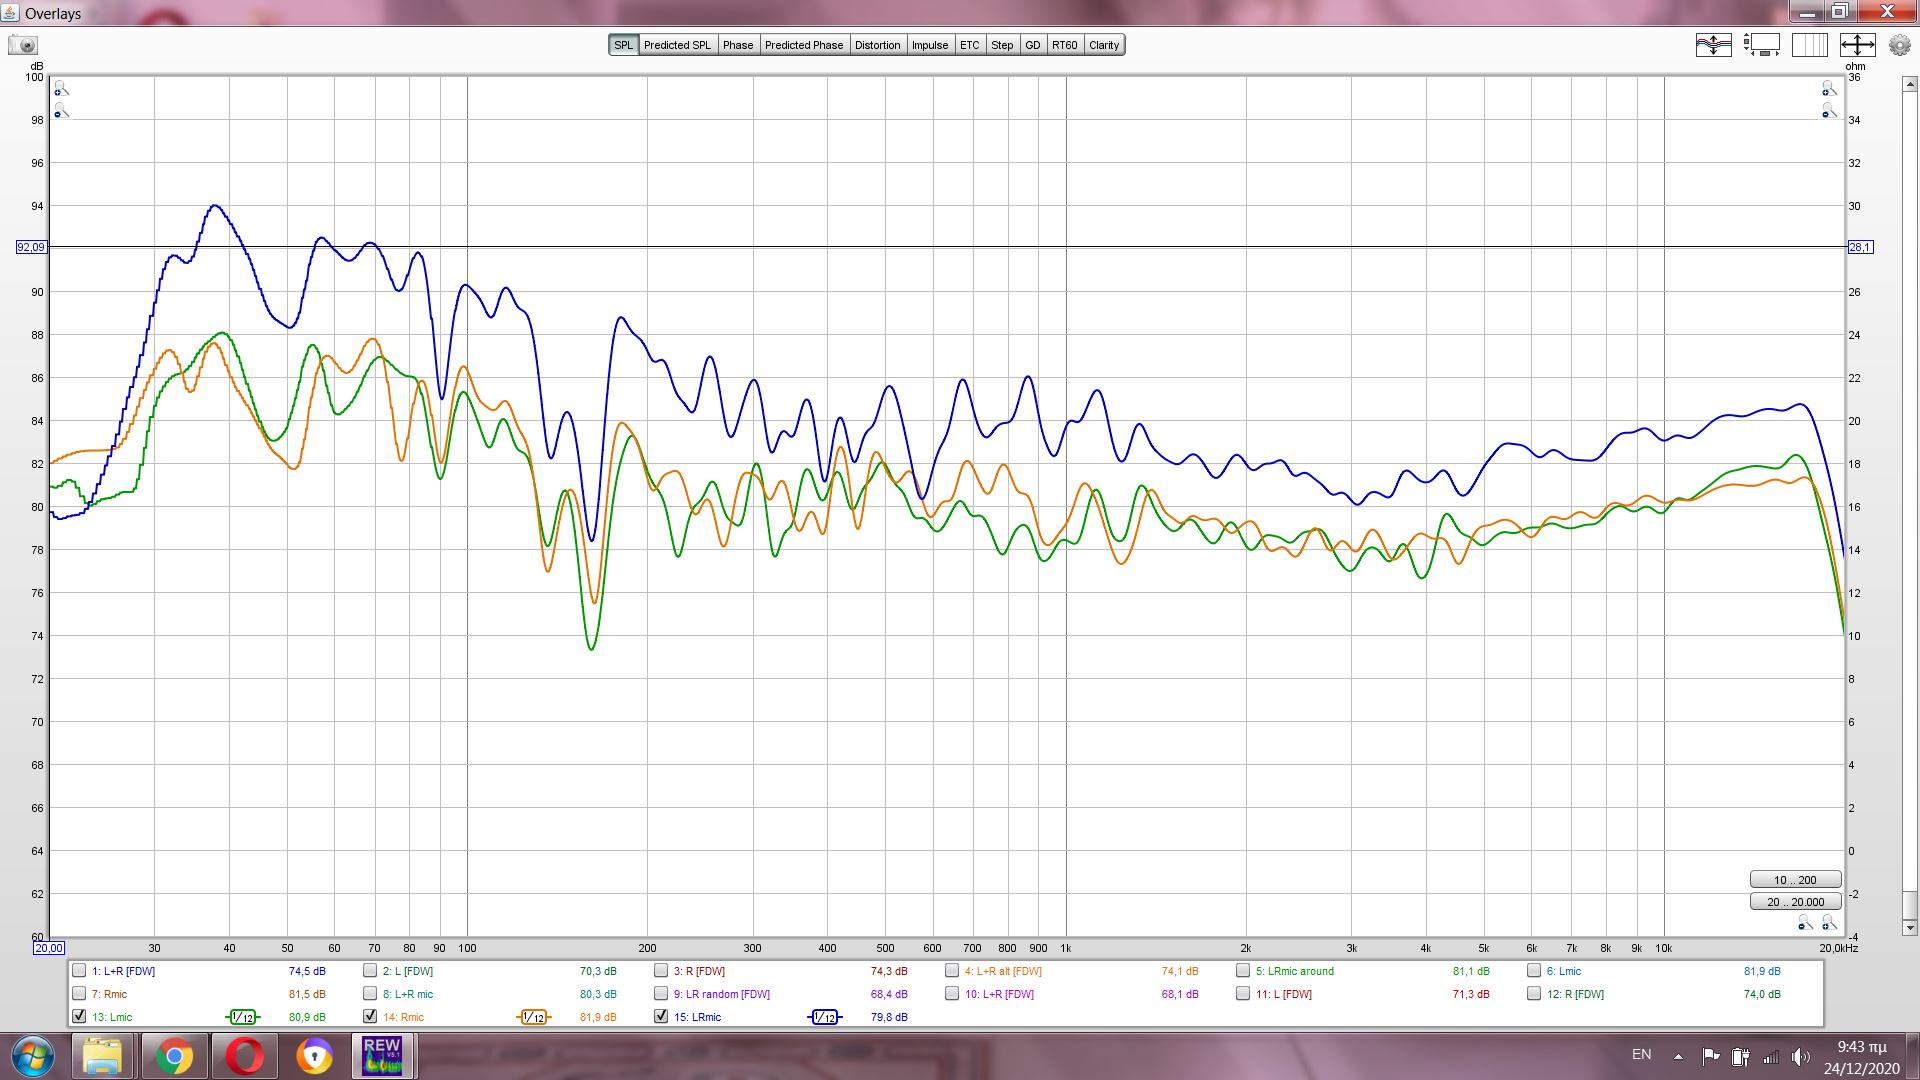Zoom out horizontally using bottom-right magnifier

pyautogui.click(x=1805, y=923)
